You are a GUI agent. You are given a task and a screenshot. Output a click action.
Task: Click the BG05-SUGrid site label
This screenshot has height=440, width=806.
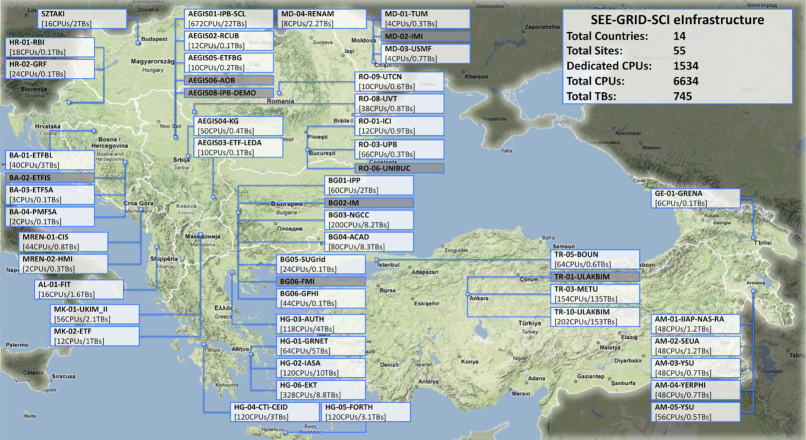321,264
